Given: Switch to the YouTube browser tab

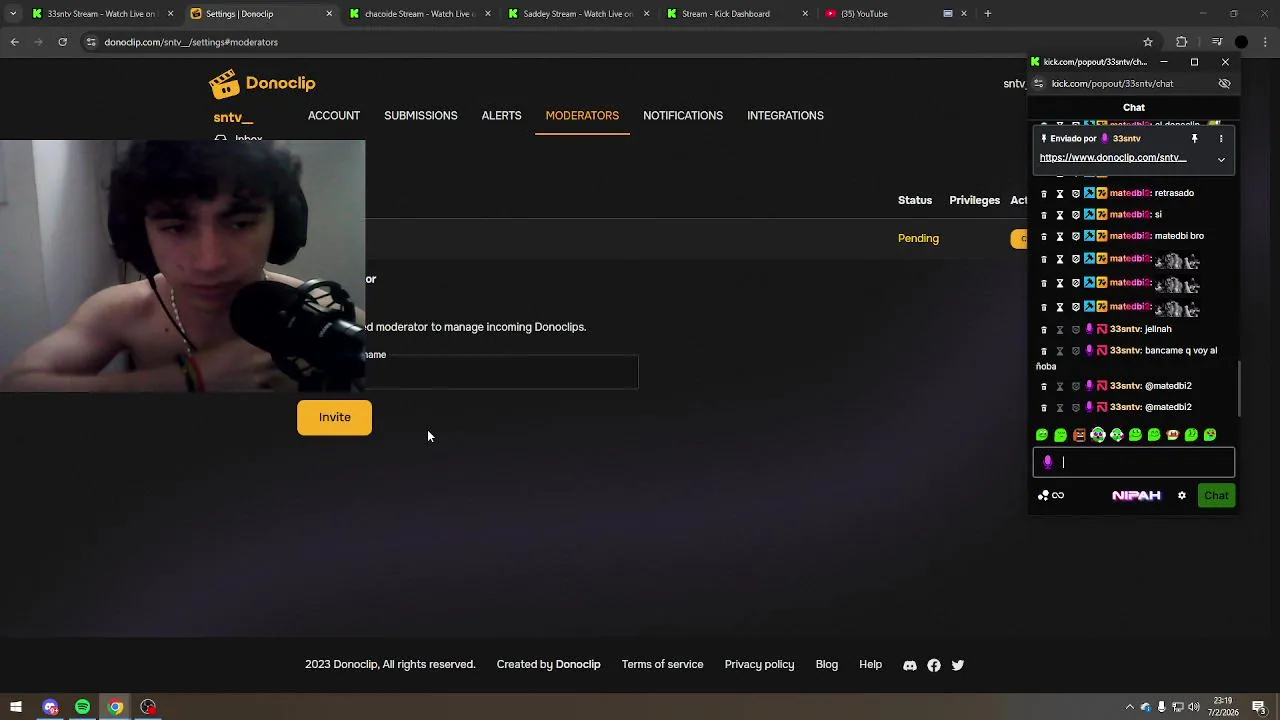Looking at the screenshot, I should pos(893,14).
